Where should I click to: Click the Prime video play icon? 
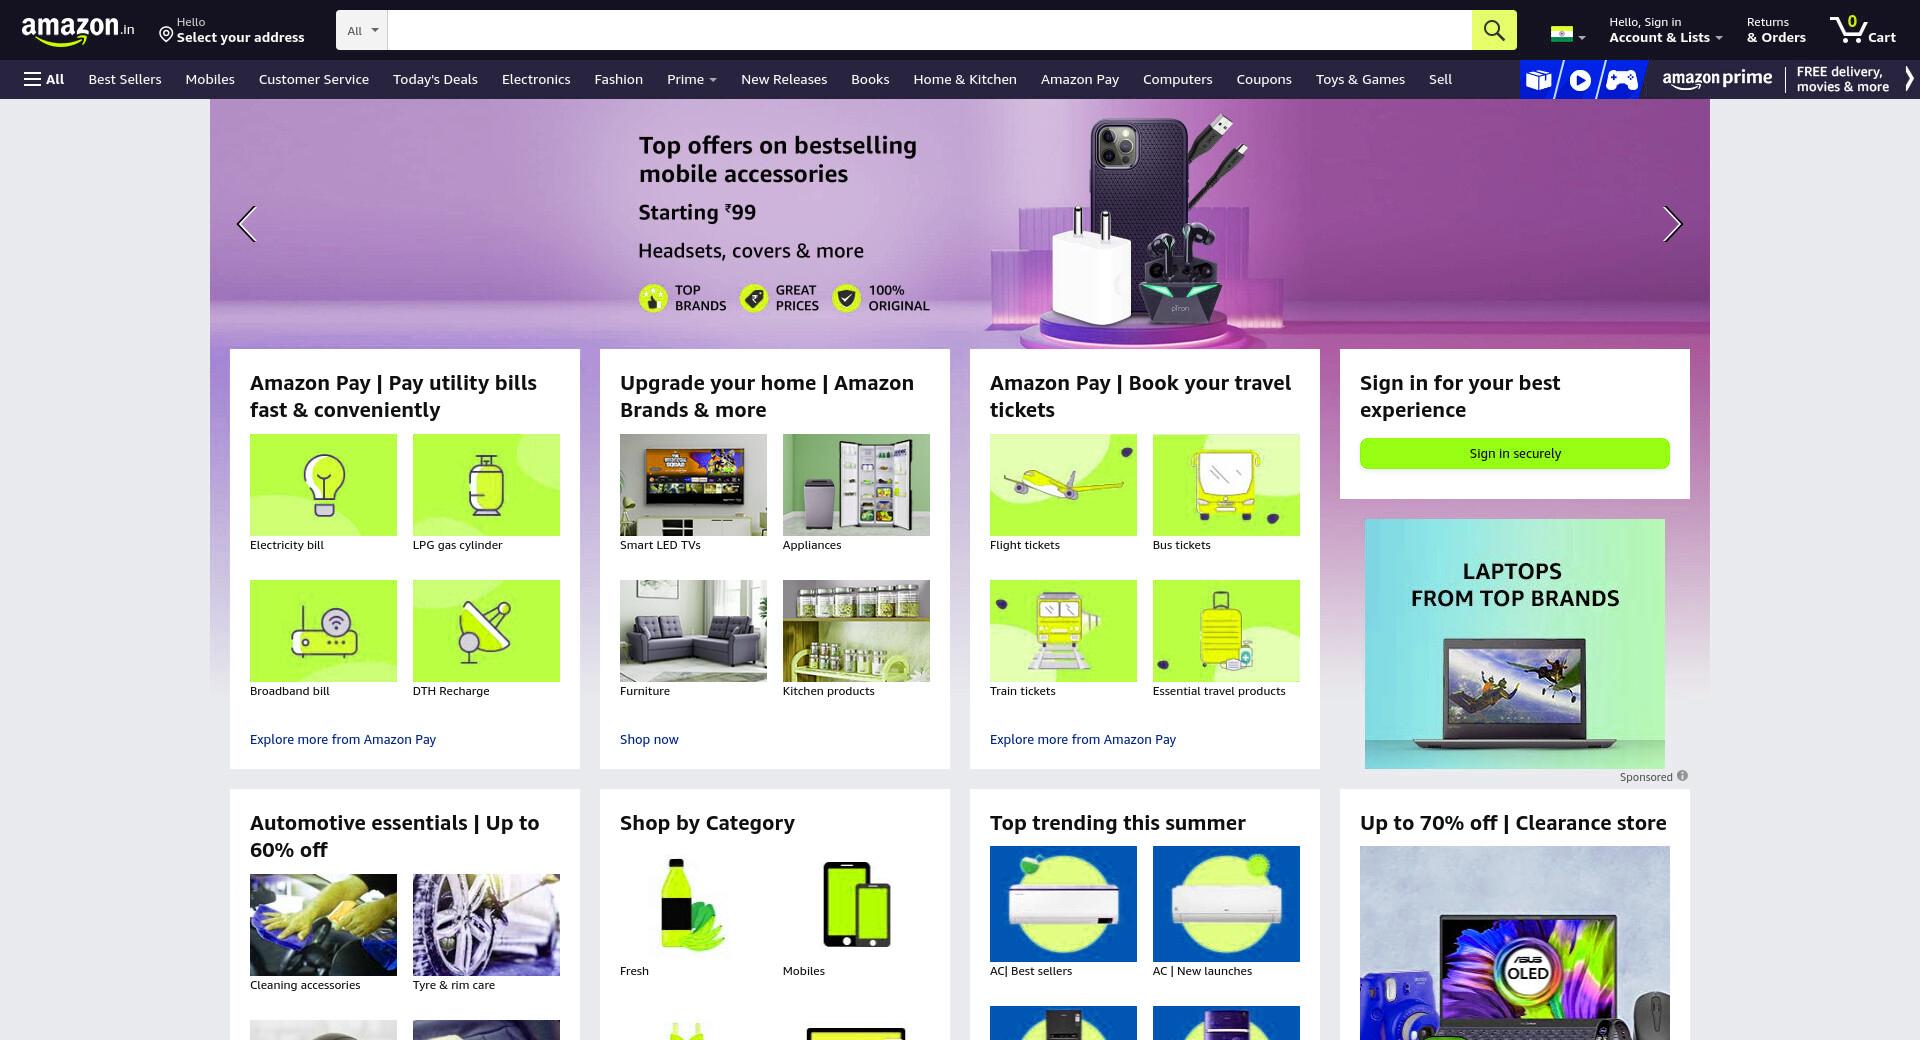(x=1580, y=80)
